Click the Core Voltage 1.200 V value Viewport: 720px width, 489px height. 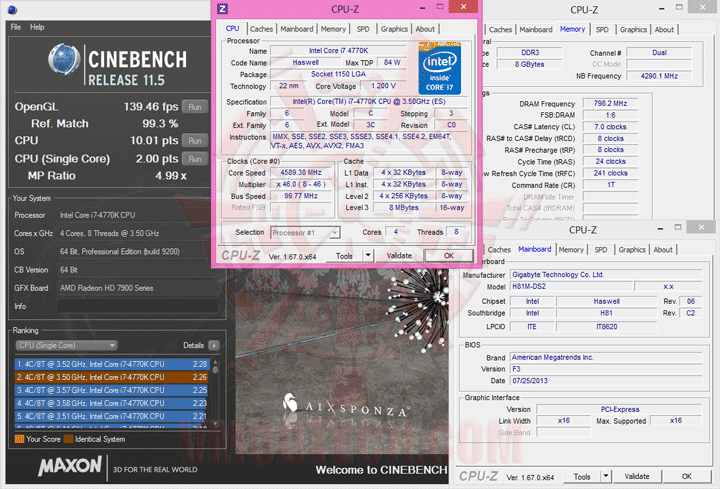[x=383, y=86]
